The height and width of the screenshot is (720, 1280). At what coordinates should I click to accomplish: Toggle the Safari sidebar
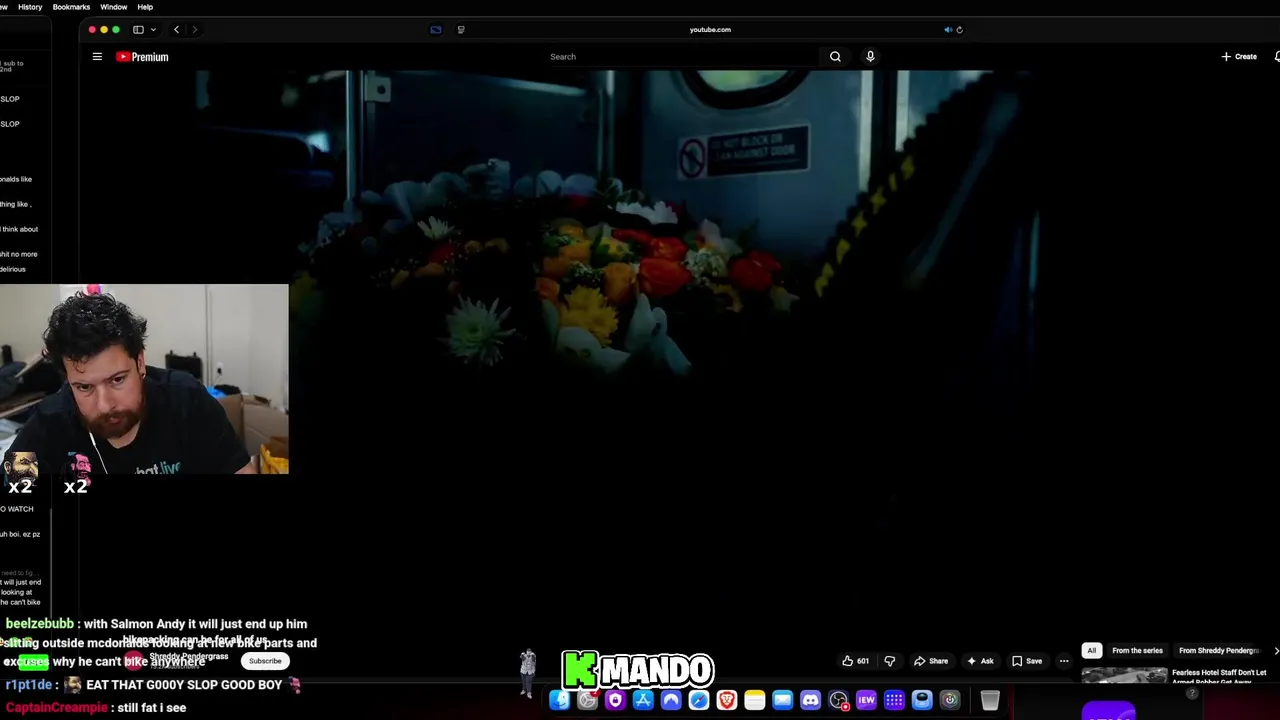(138, 30)
